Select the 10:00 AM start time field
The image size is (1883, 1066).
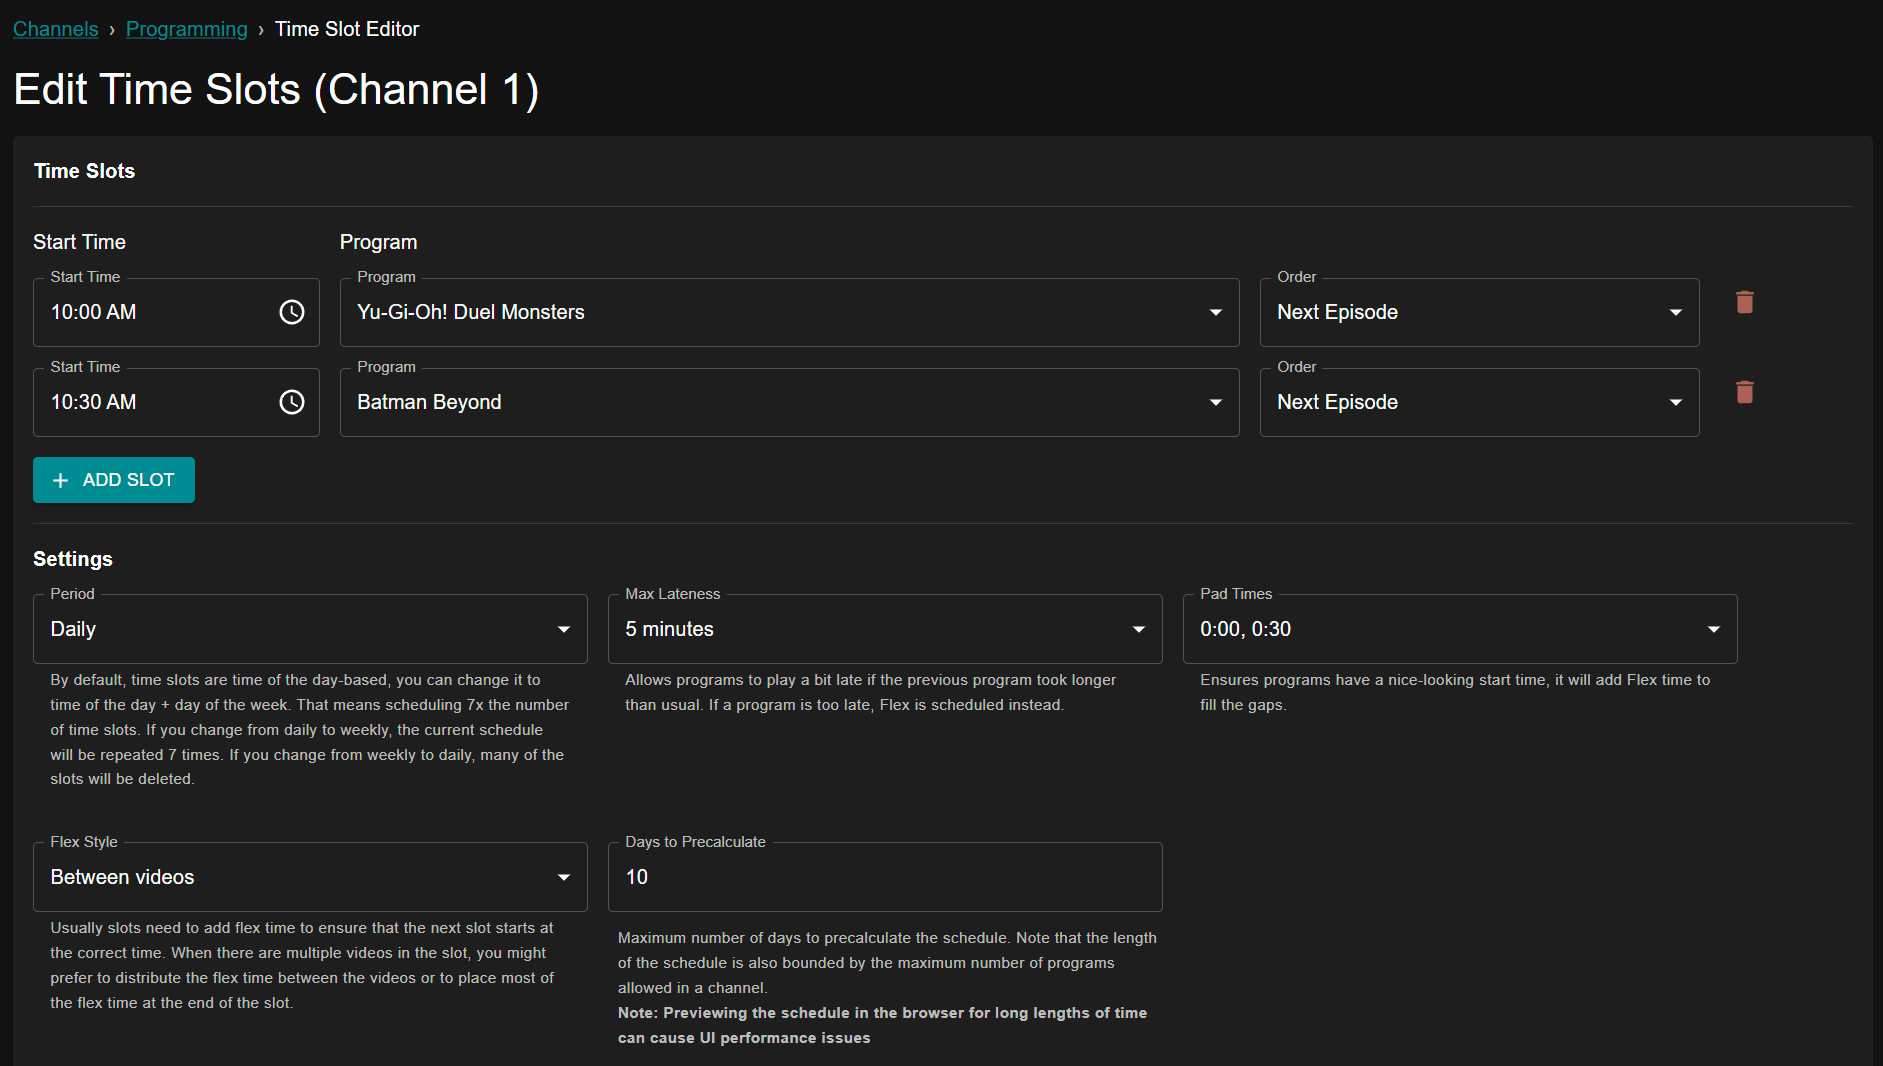(x=150, y=312)
